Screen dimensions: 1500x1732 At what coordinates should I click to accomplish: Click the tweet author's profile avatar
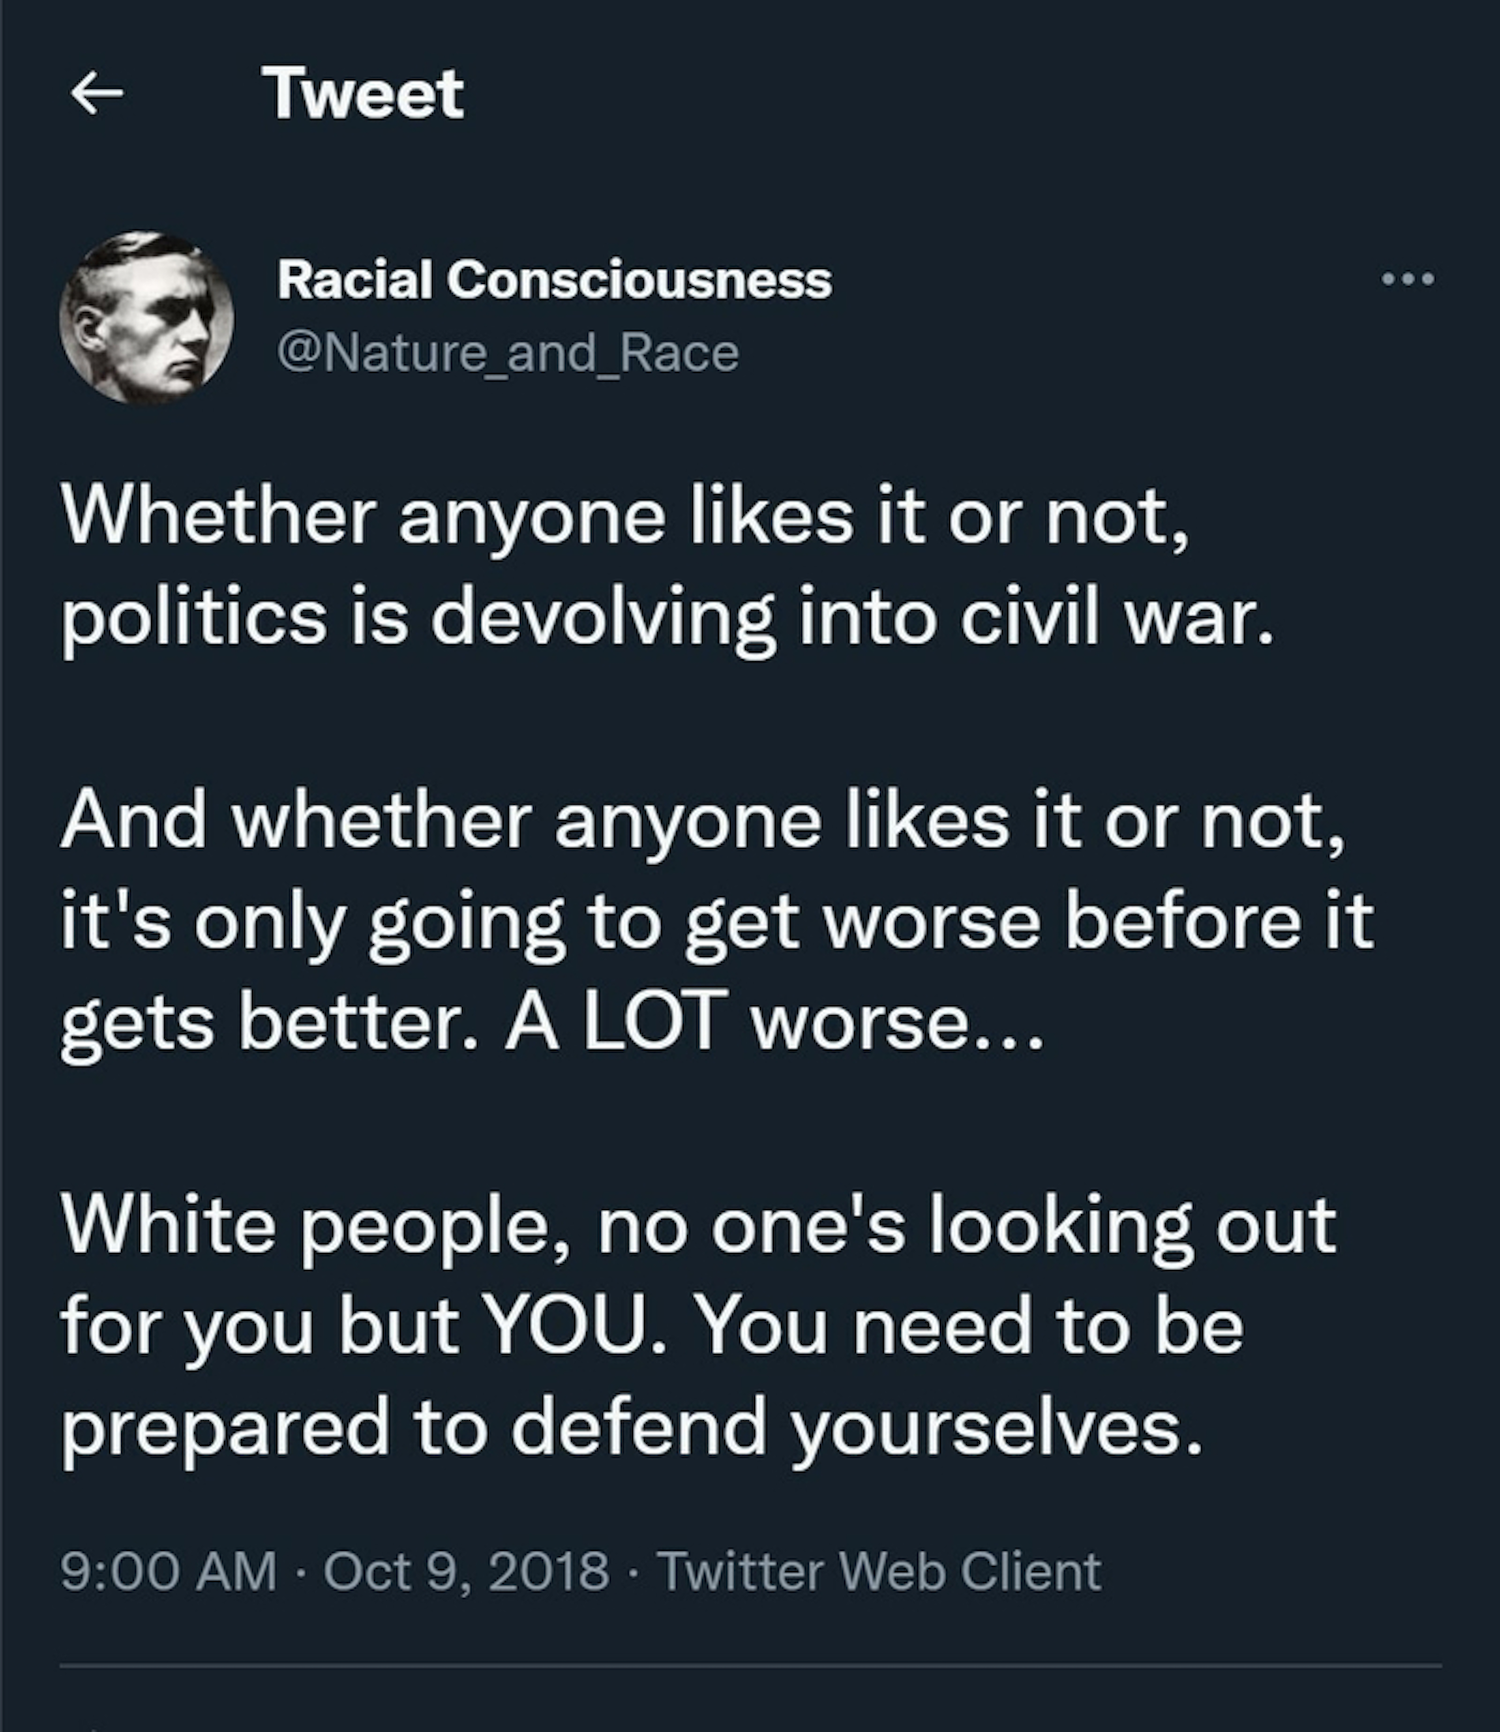(x=146, y=318)
